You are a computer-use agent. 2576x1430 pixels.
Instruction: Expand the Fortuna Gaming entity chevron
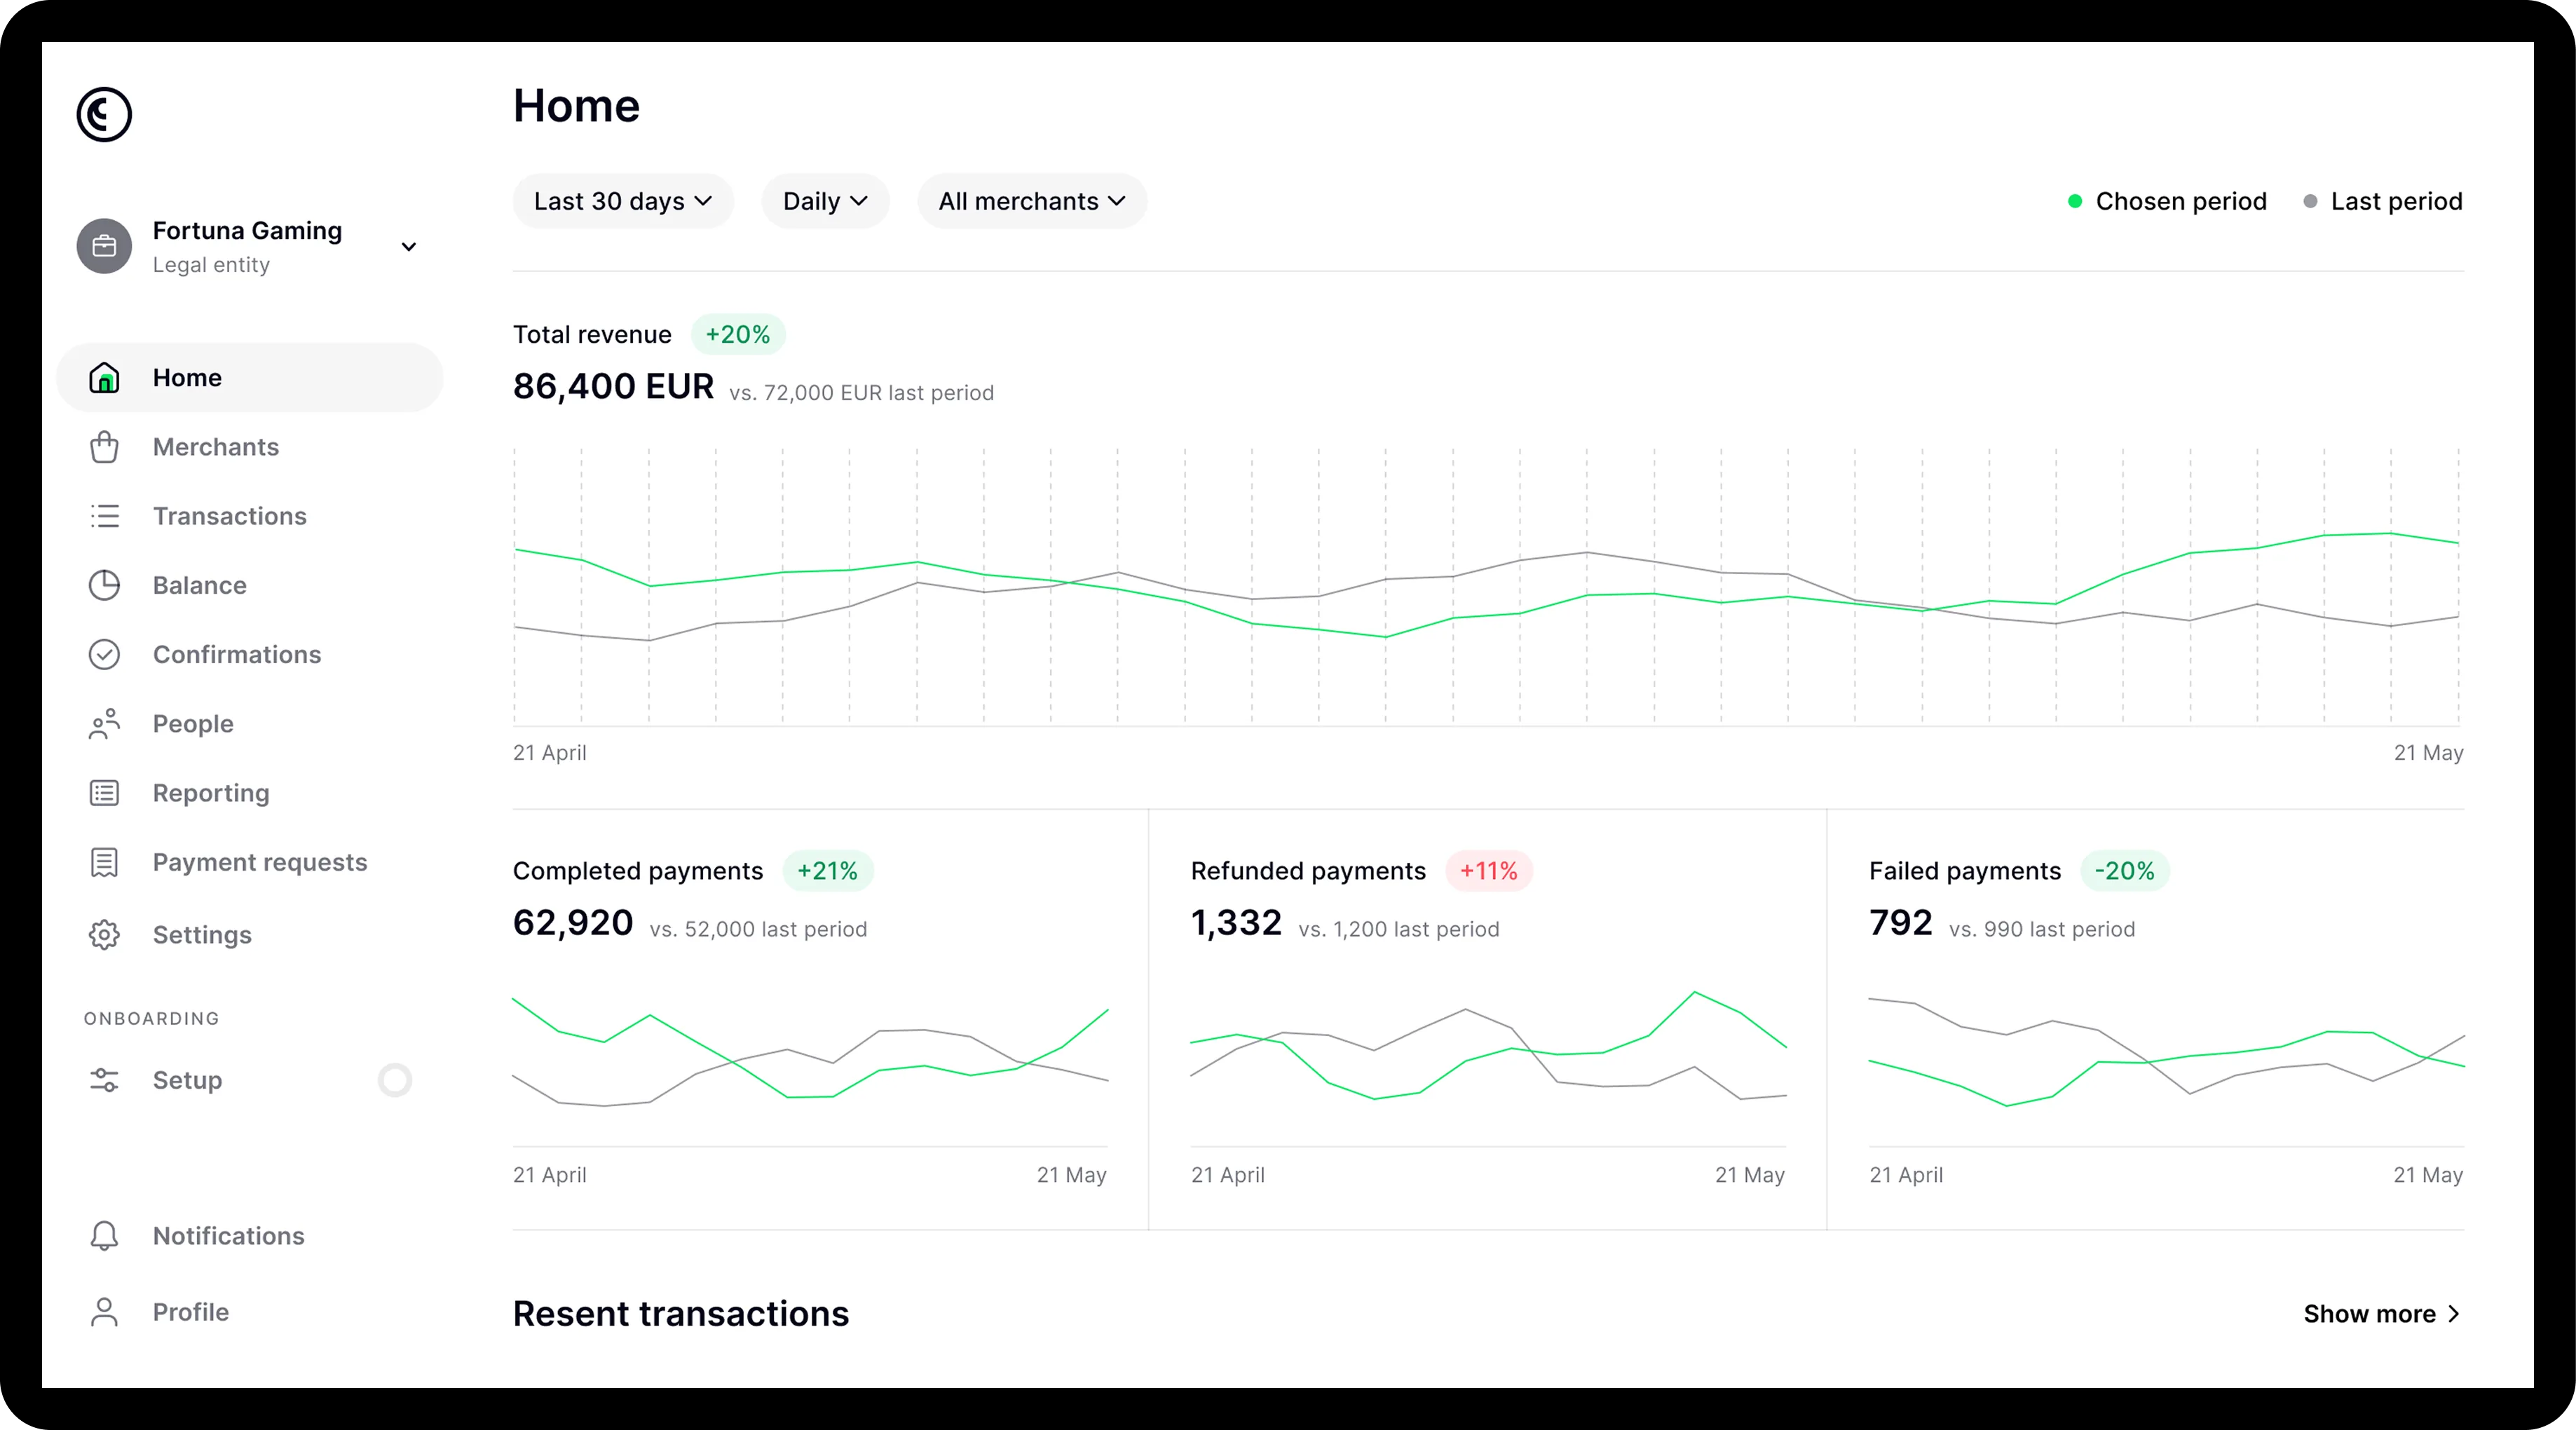[408, 247]
